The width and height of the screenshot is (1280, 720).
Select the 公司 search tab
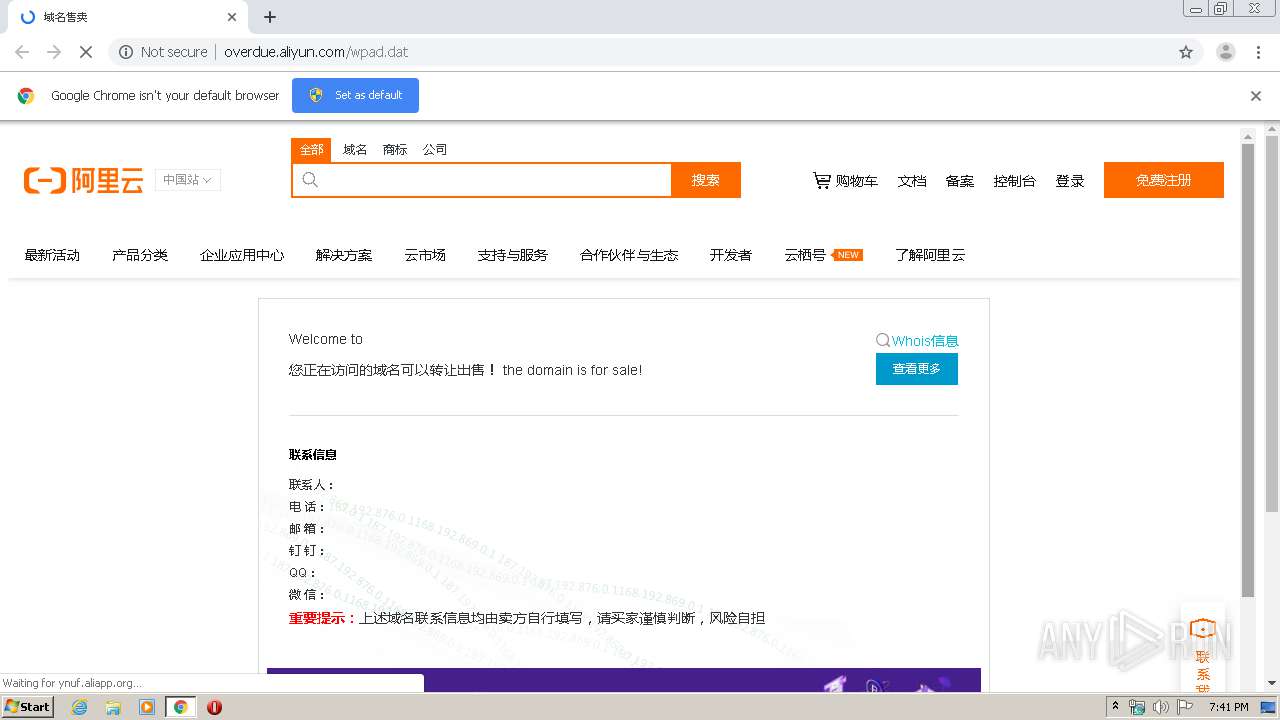pyautogui.click(x=435, y=150)
